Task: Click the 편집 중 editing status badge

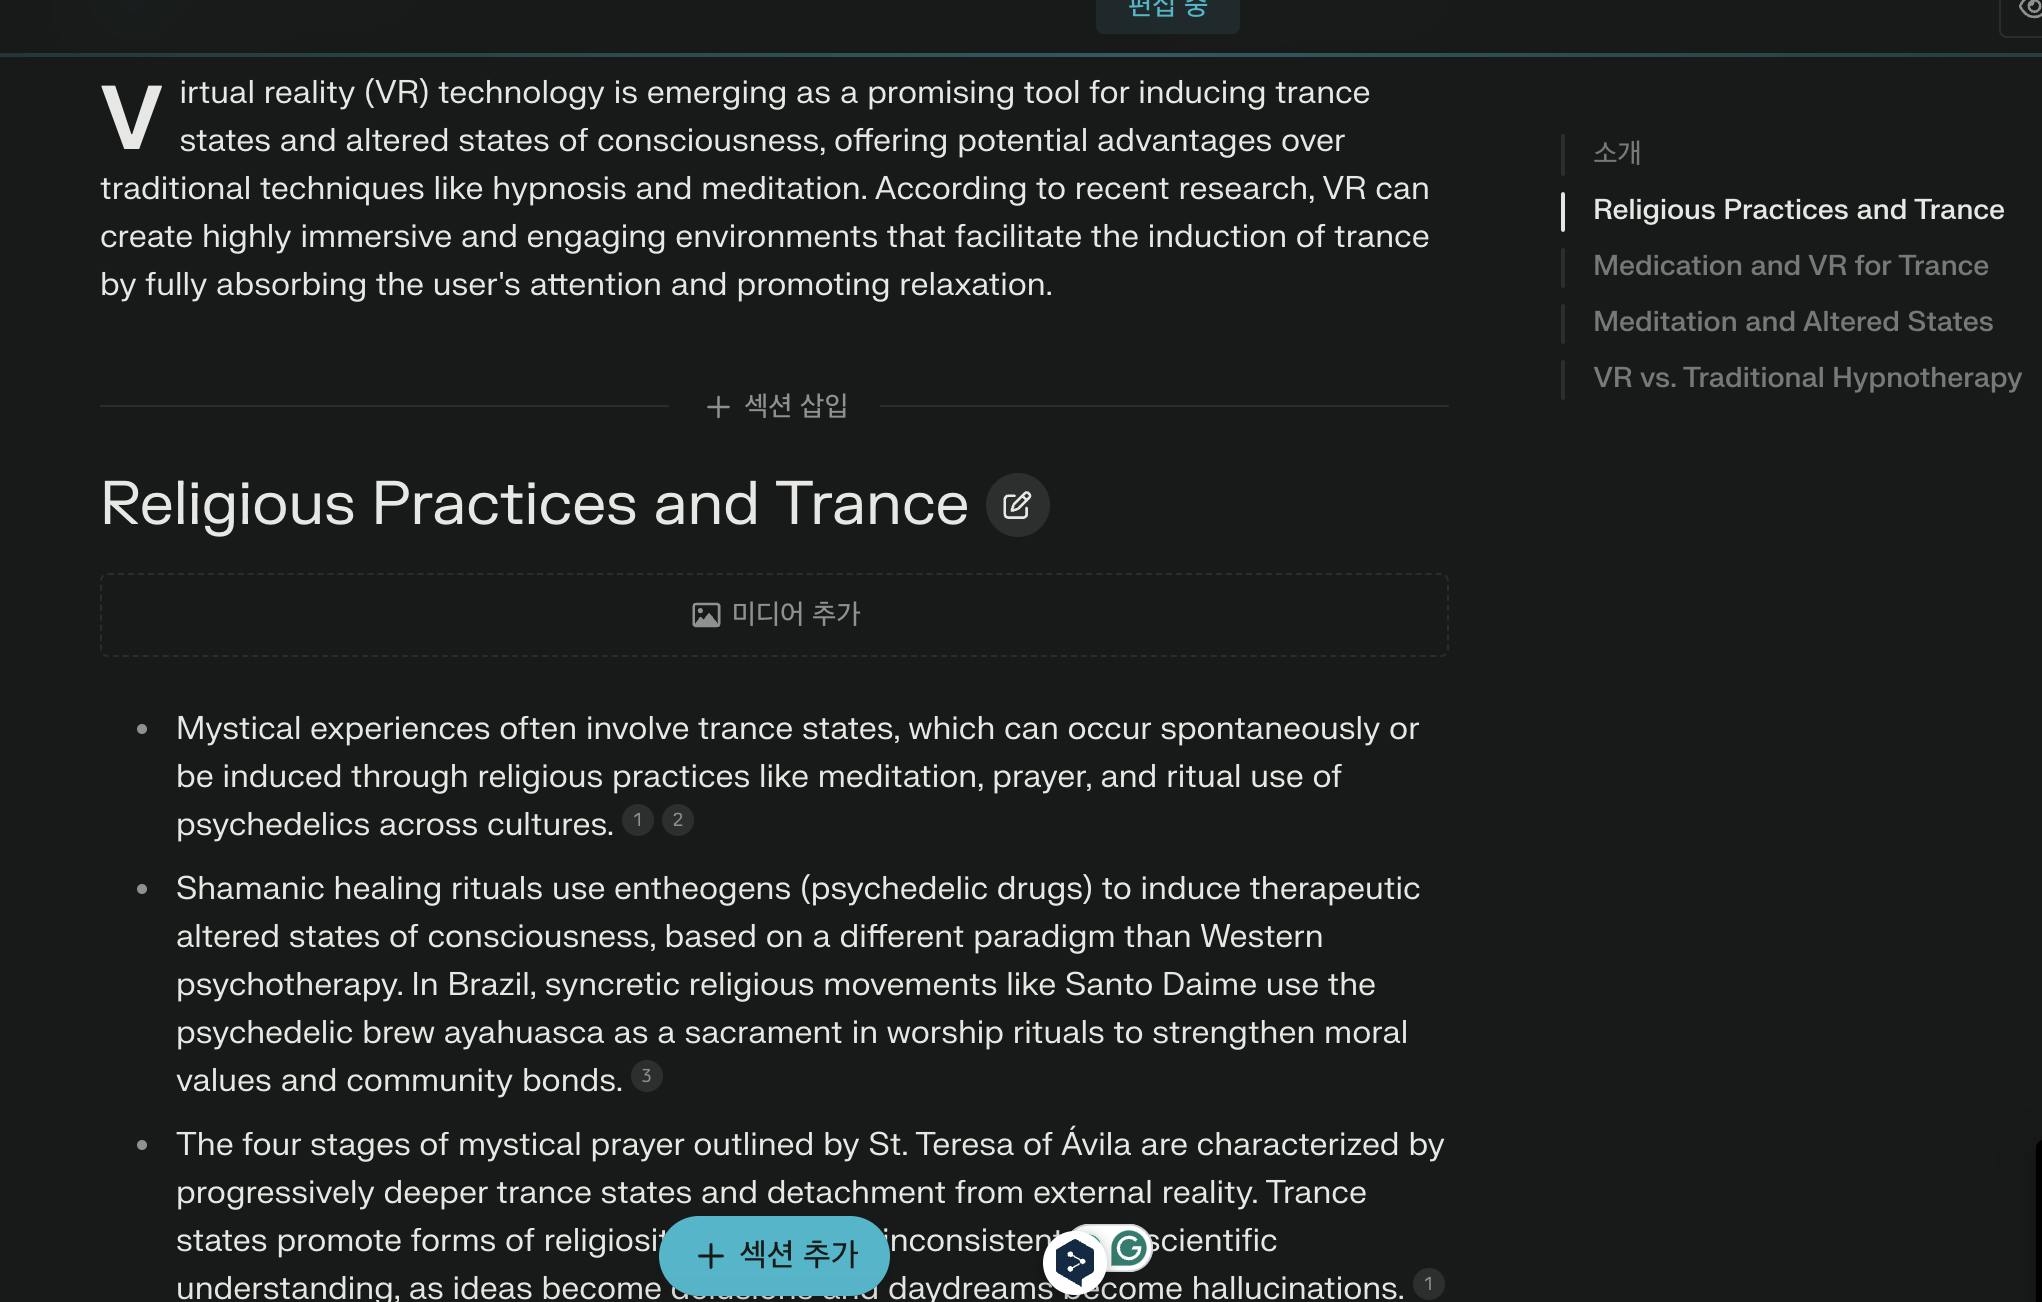Action: (x=1167, y=12)
